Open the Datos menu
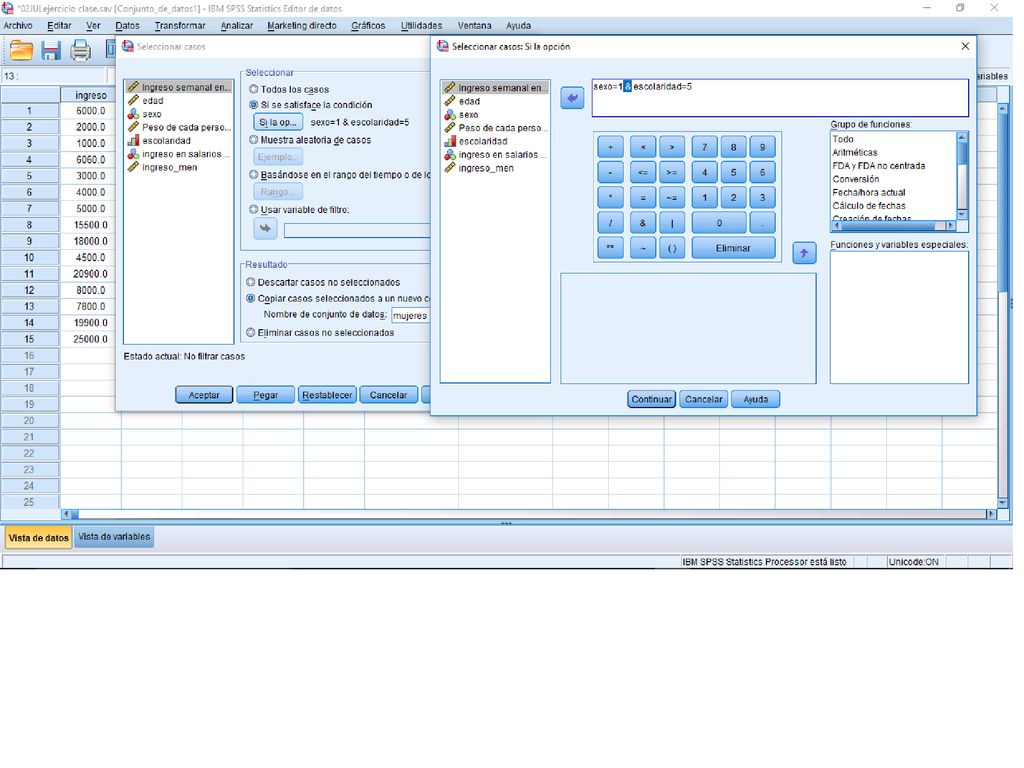The image size is (1024, 768). [x=127, y=25]
